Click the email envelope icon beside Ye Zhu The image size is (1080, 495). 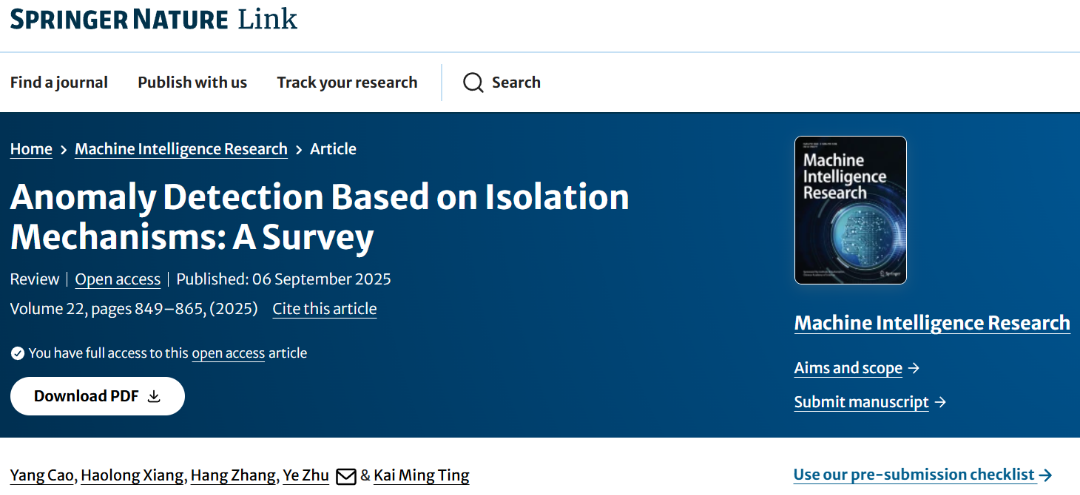tap(346, 476)
